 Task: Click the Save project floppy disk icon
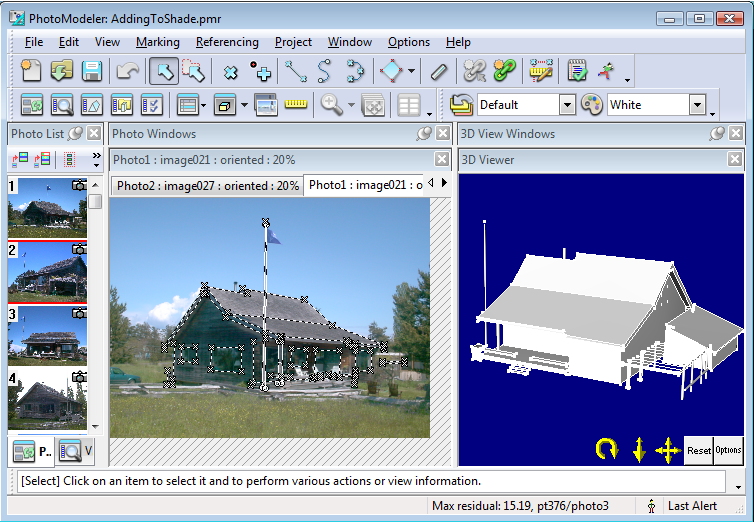[x=92, y=71]
